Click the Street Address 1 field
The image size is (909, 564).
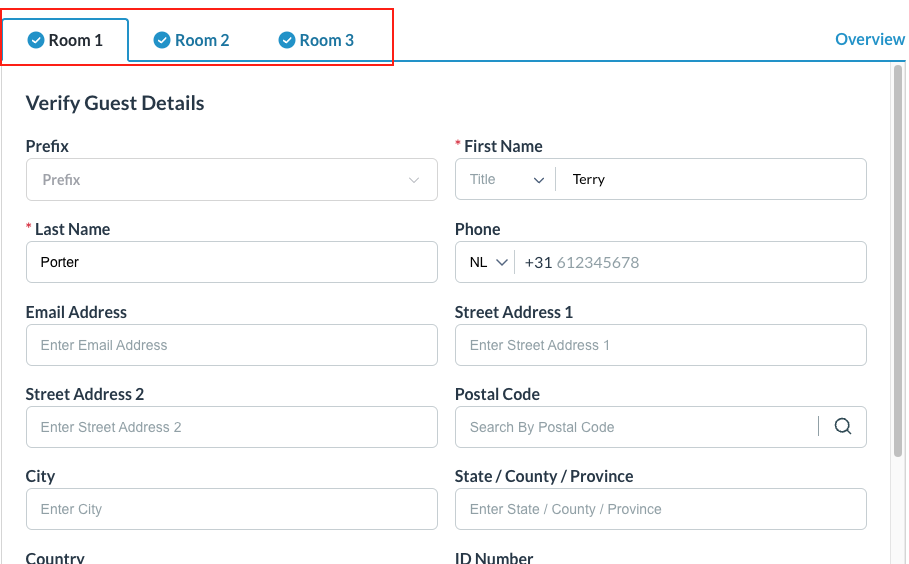point(660,345)
